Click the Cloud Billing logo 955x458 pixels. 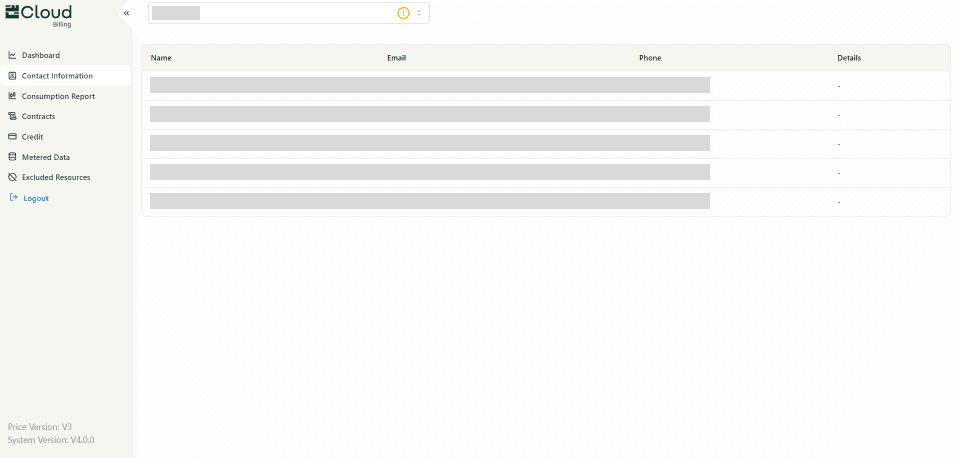pyautogui.click(x=39, y=14)
